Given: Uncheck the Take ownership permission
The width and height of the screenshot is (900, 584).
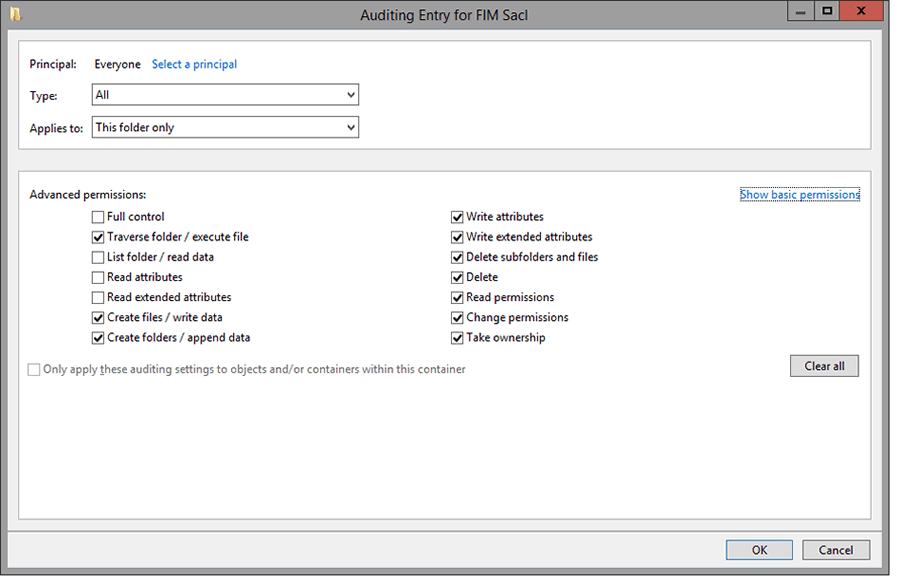Looking at the screenshot, I should (x=457, y=337).
